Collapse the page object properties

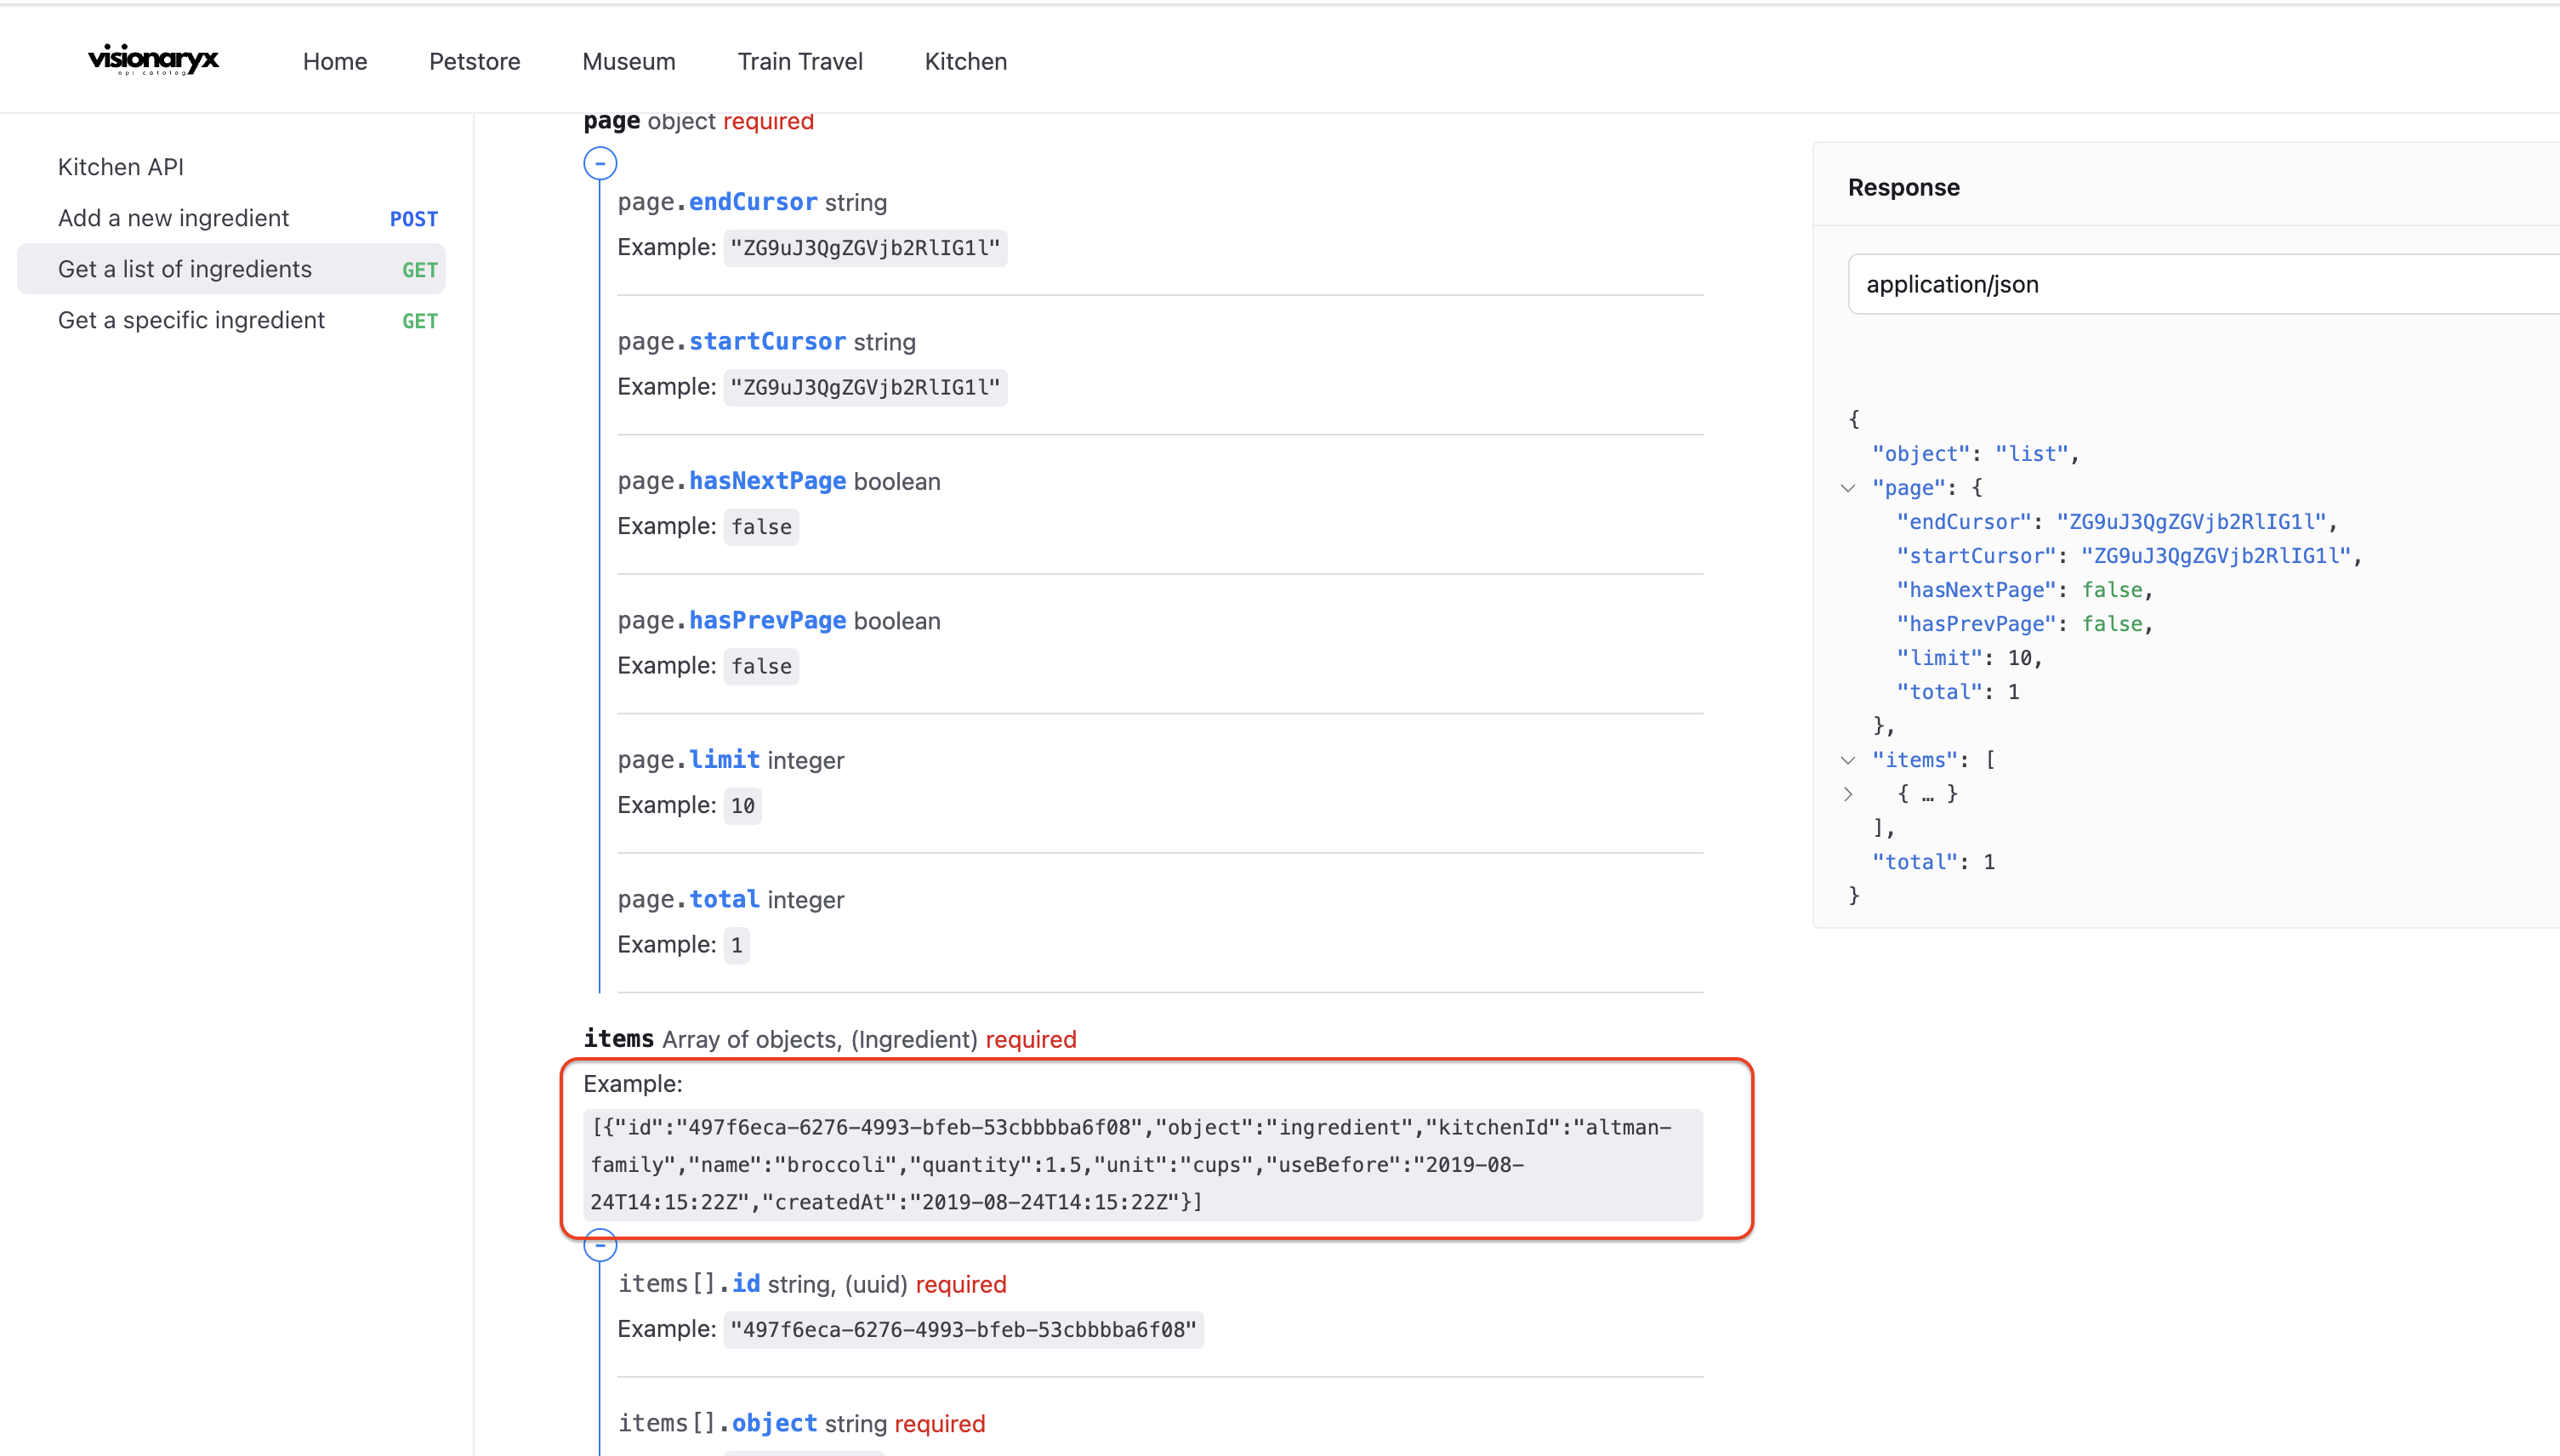[600, 163]
